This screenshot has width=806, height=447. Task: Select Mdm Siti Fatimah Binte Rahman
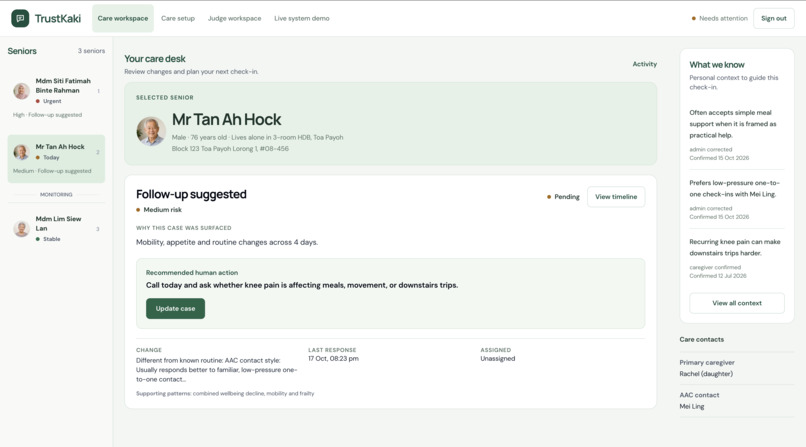(56, 98)
